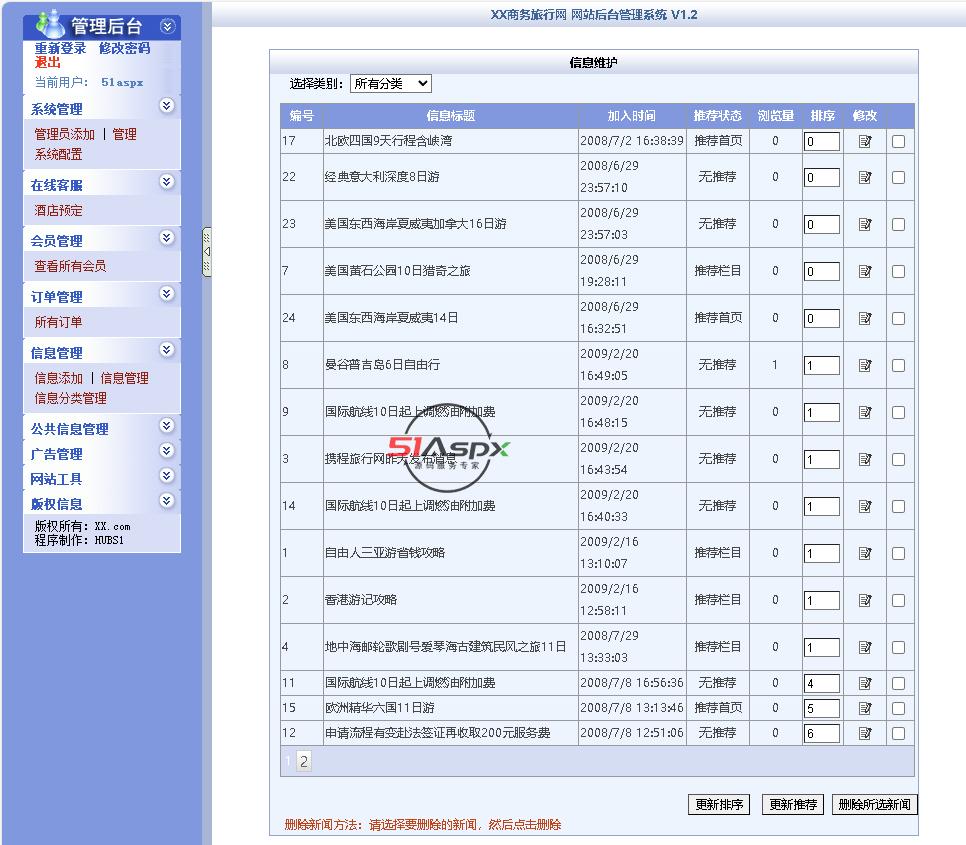Click sort order field for row 12 showing 6
This screenshot has width=966, height=845.
821,733
